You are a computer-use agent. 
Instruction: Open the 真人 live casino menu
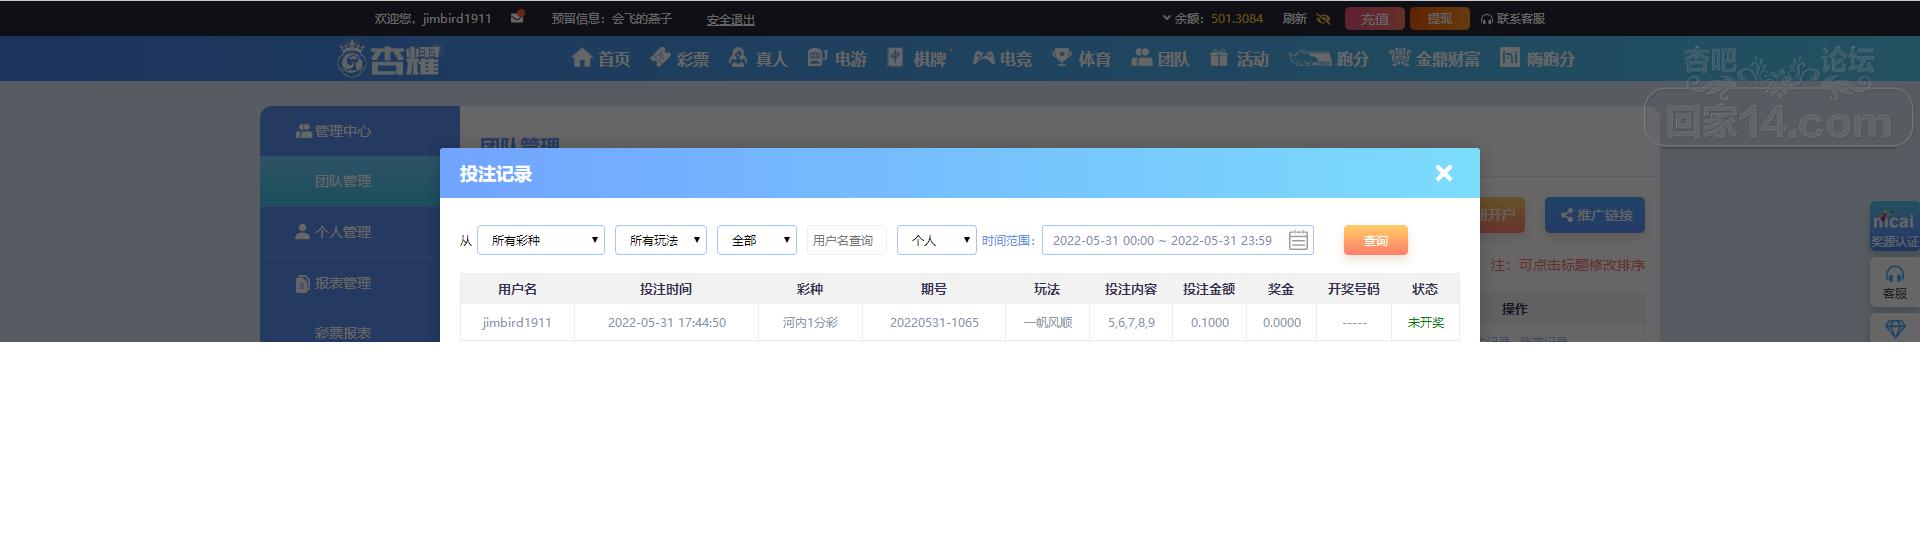click(x=758, y=59)
